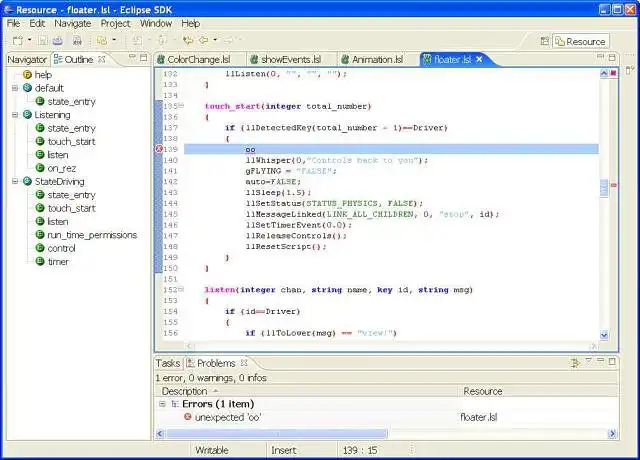The width and height of the screenshot is (640, 460).
Task: Fold the listen block at line 152
Action: [x=181, y=289]
